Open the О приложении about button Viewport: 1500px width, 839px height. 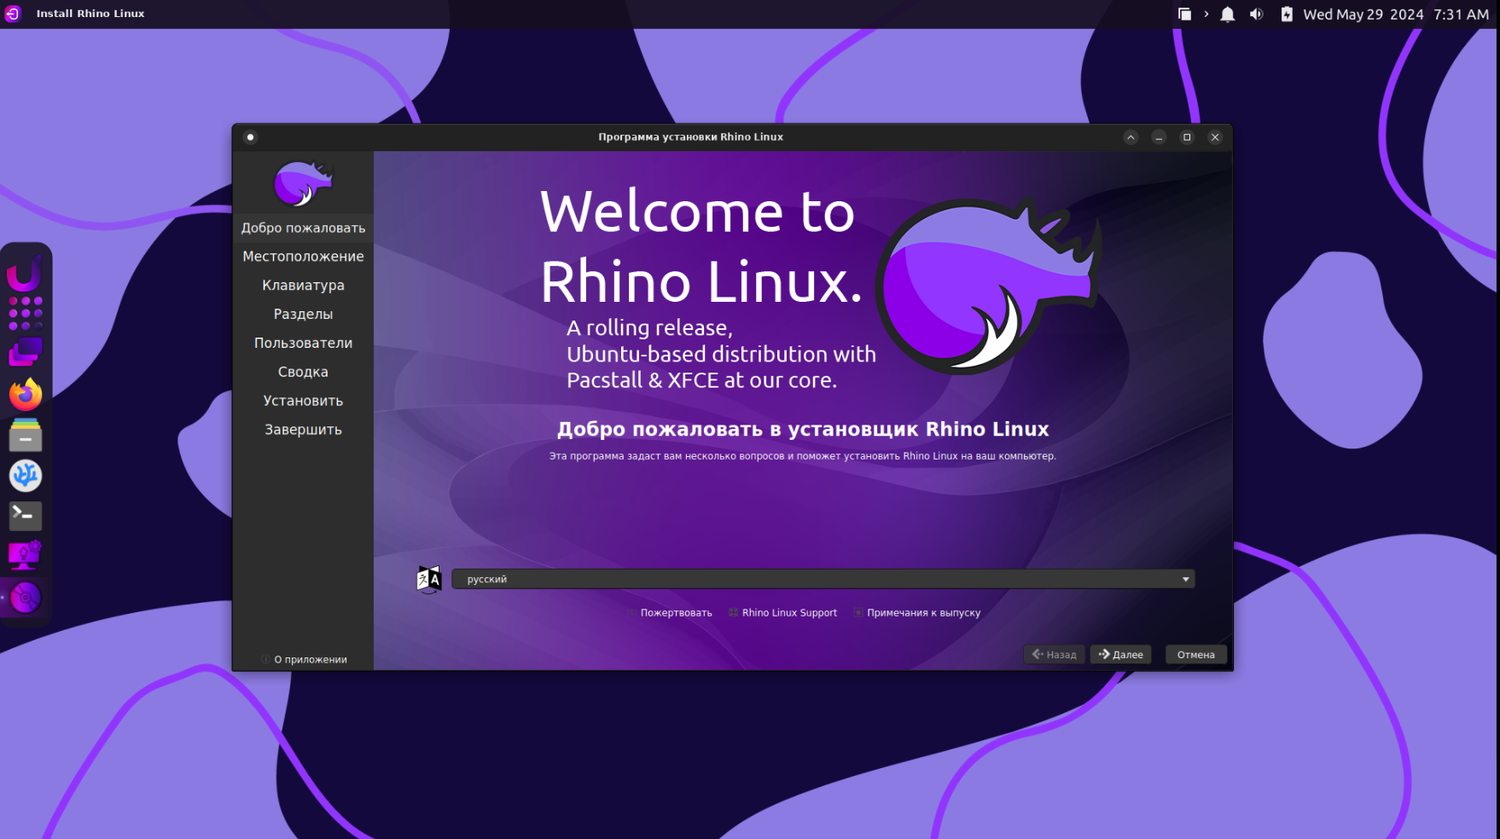coord(304,660)
